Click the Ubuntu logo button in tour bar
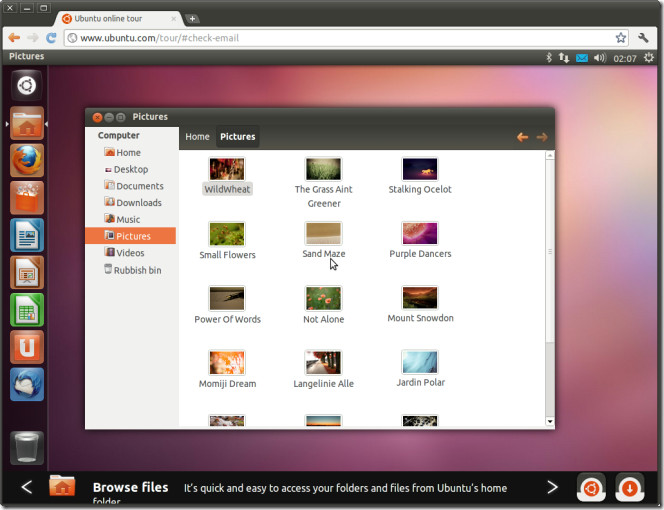Screen dimensions: 664x510 click(x=591, y=488)
